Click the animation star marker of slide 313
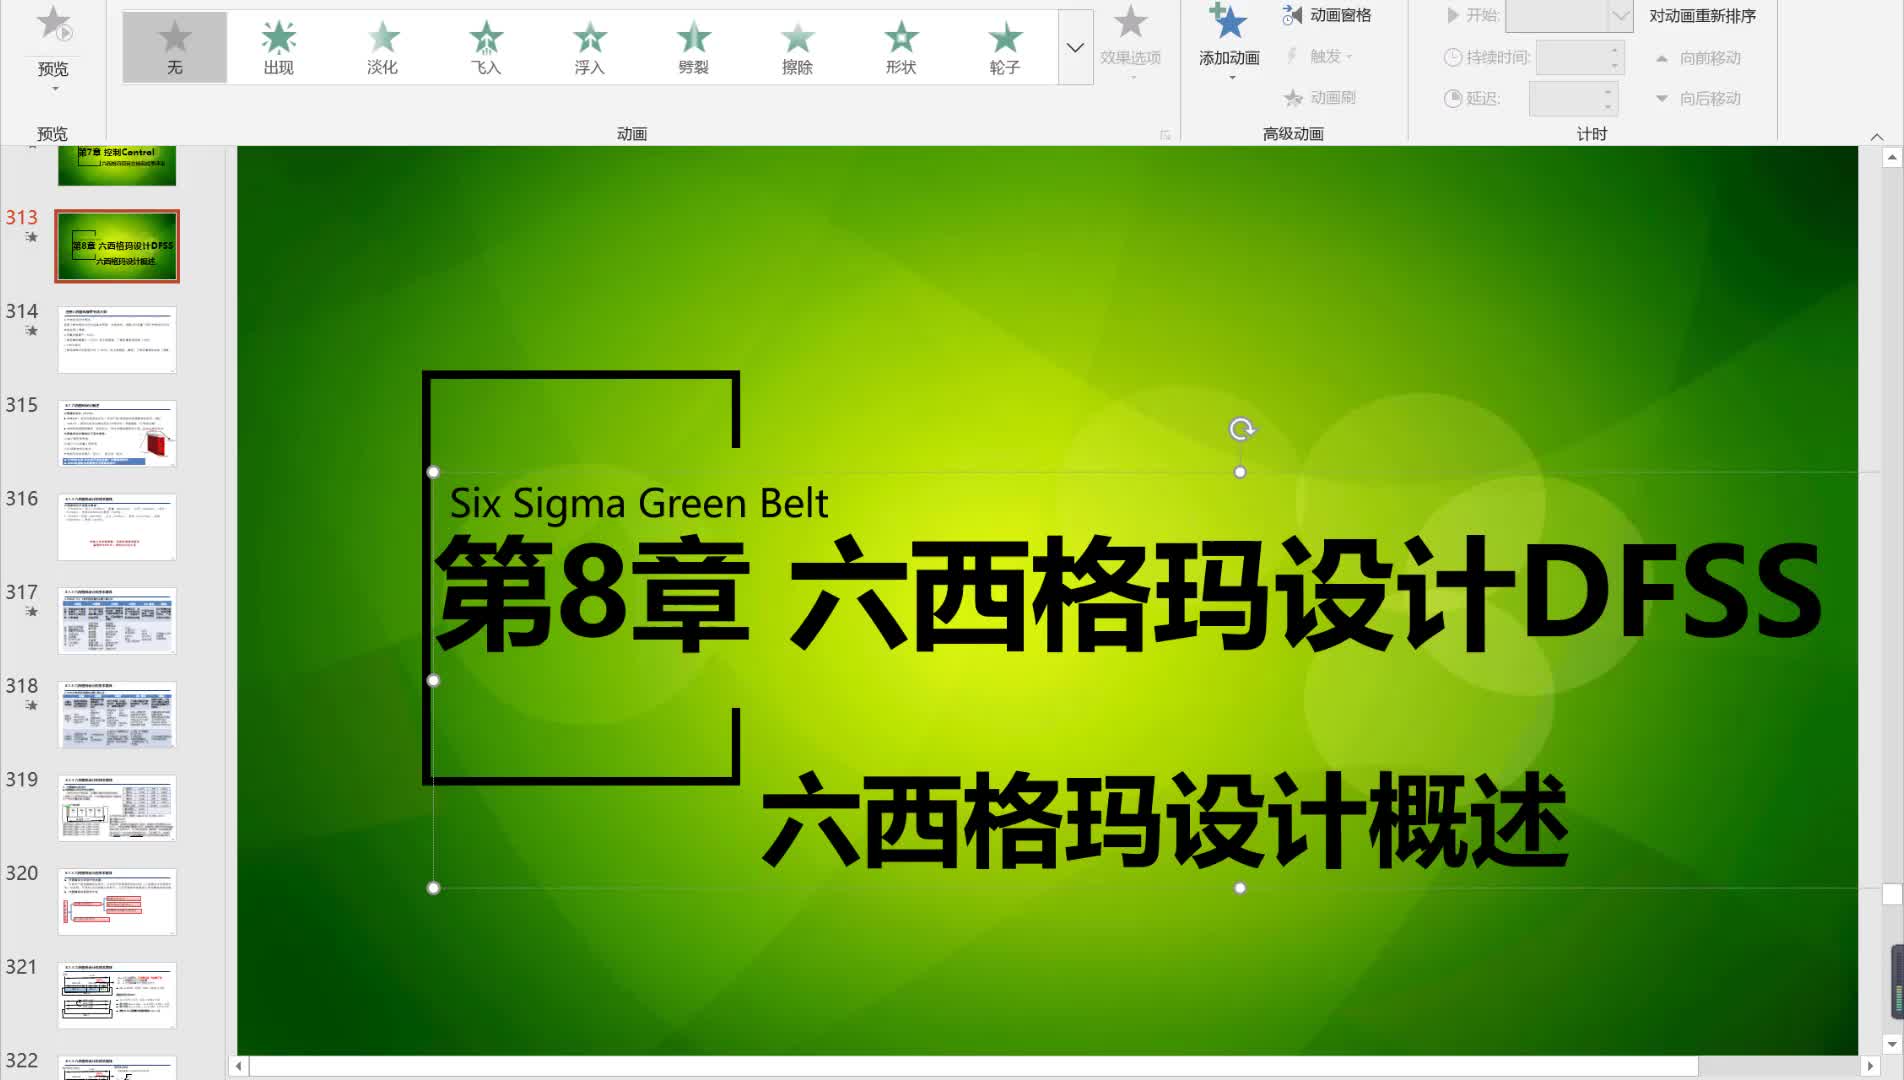The width and height of the screenshot is (1904, 1080). click(31, 237)
